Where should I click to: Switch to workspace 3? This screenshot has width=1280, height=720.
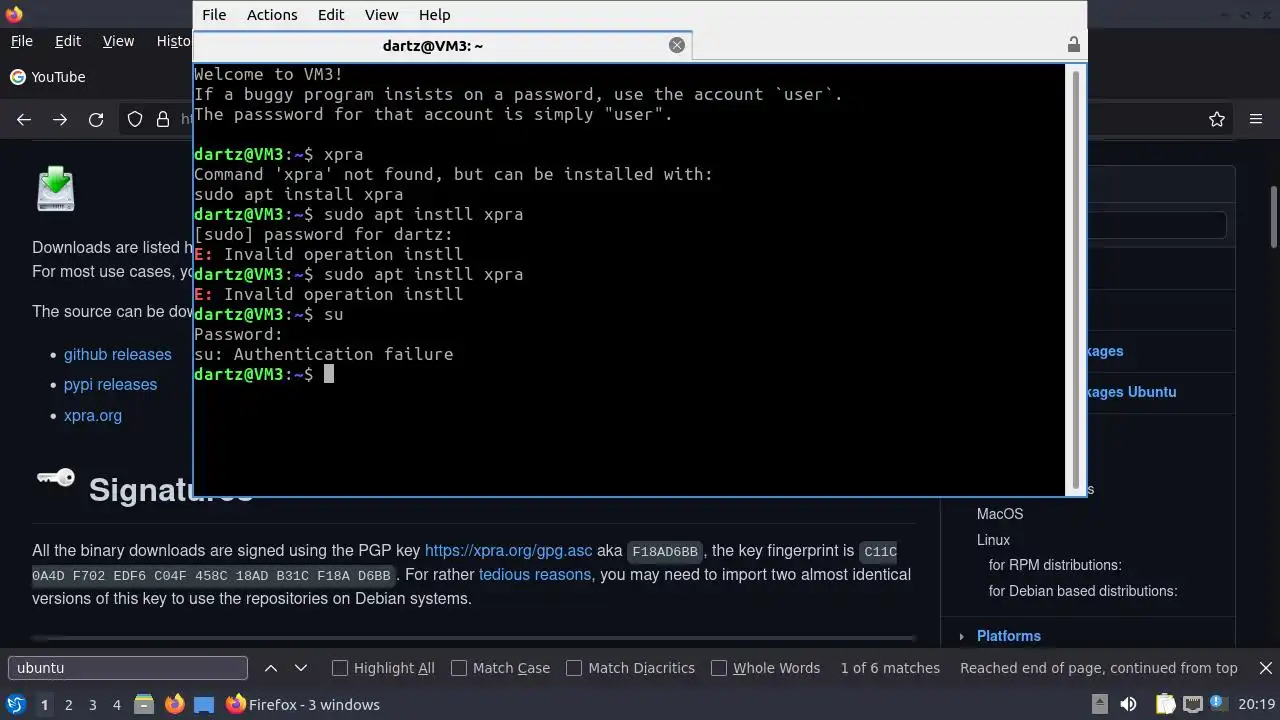pyautogui.click(x=92, y=705)
